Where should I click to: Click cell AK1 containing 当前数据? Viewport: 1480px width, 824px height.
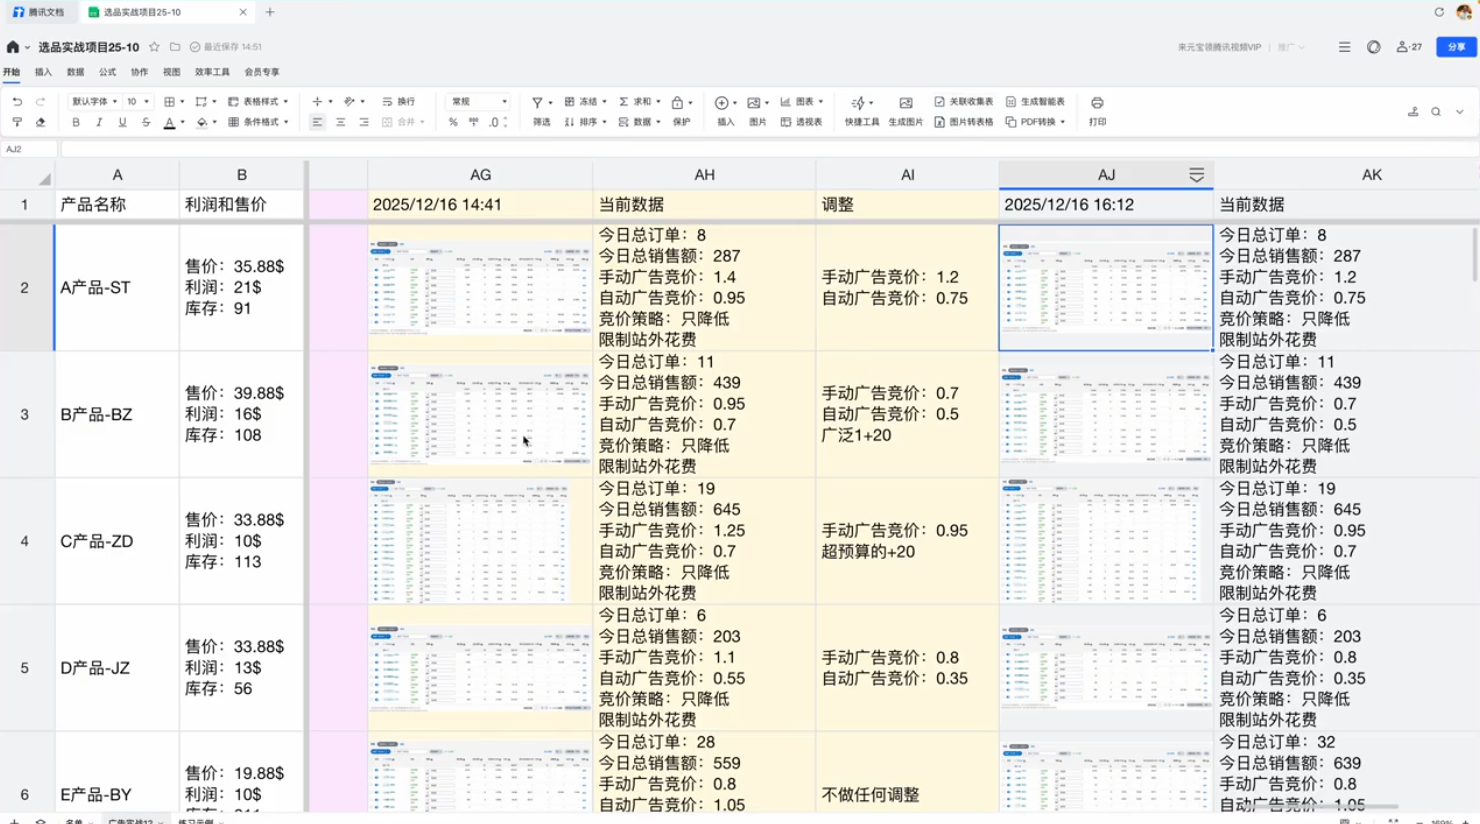tap(1300, 204)
